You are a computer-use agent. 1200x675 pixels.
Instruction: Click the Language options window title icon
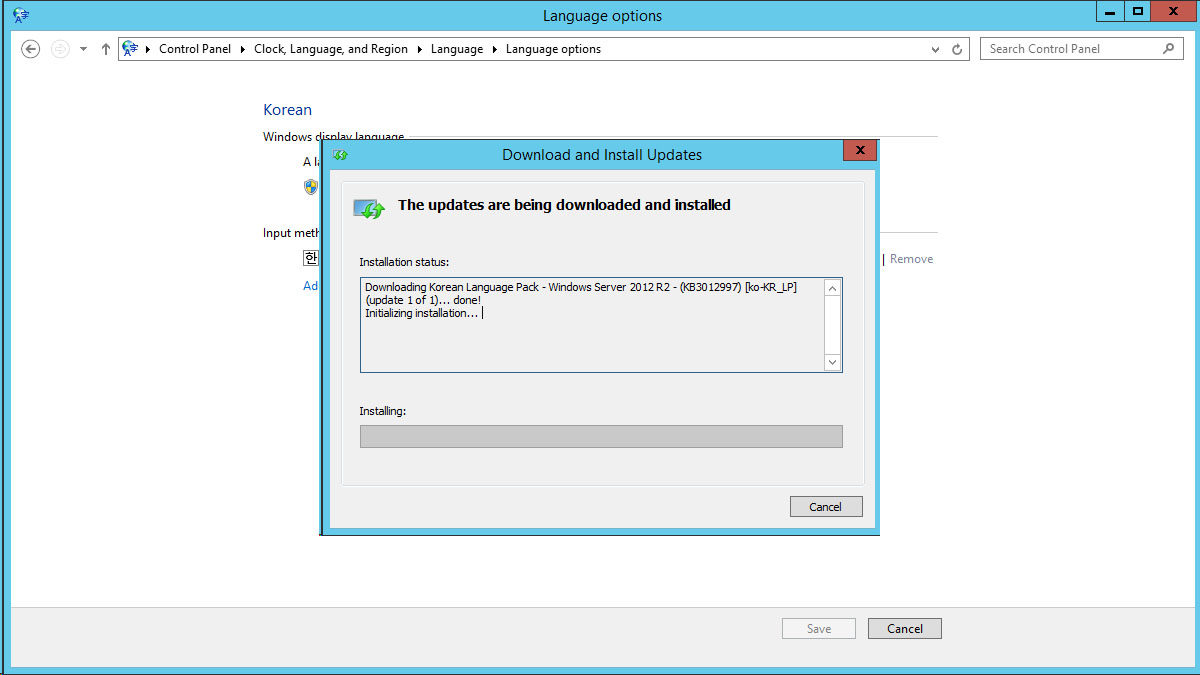[x=21, y=15]
